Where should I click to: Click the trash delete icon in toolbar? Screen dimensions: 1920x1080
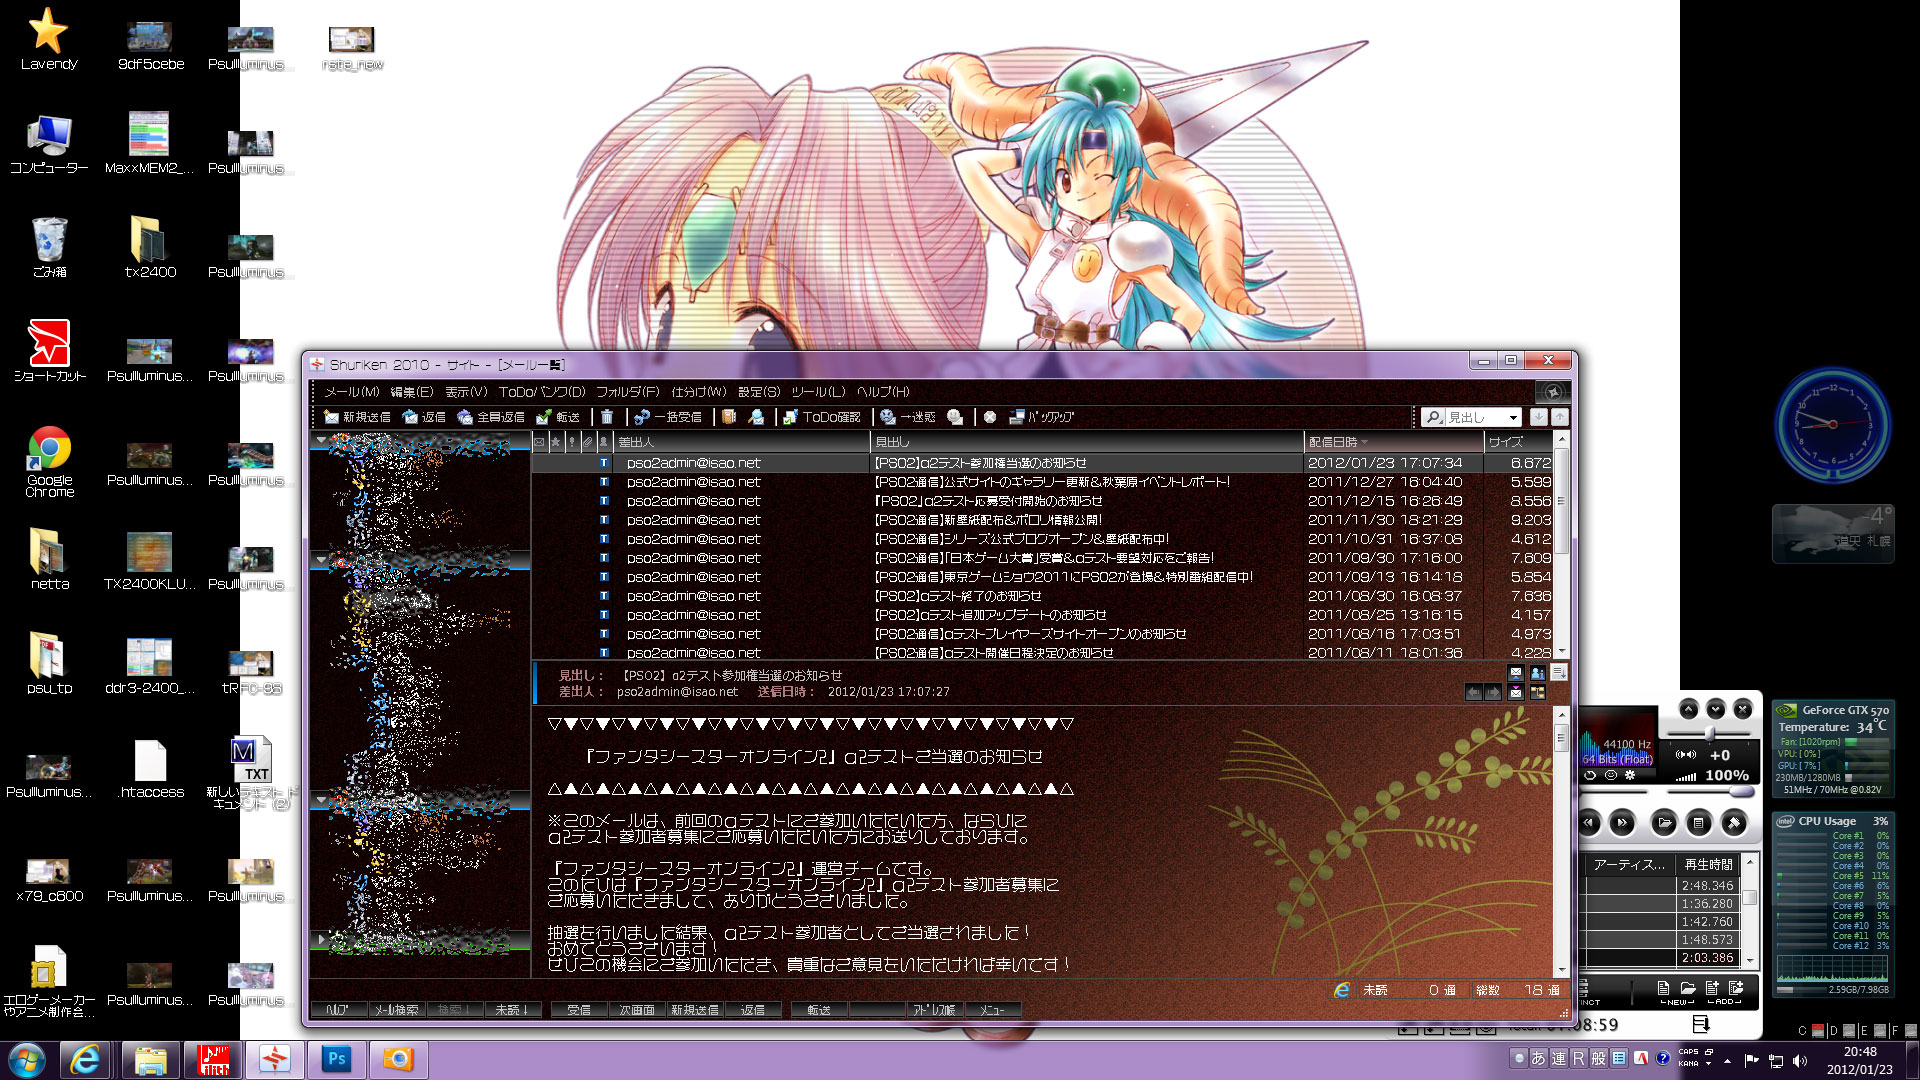click(607, 417)
